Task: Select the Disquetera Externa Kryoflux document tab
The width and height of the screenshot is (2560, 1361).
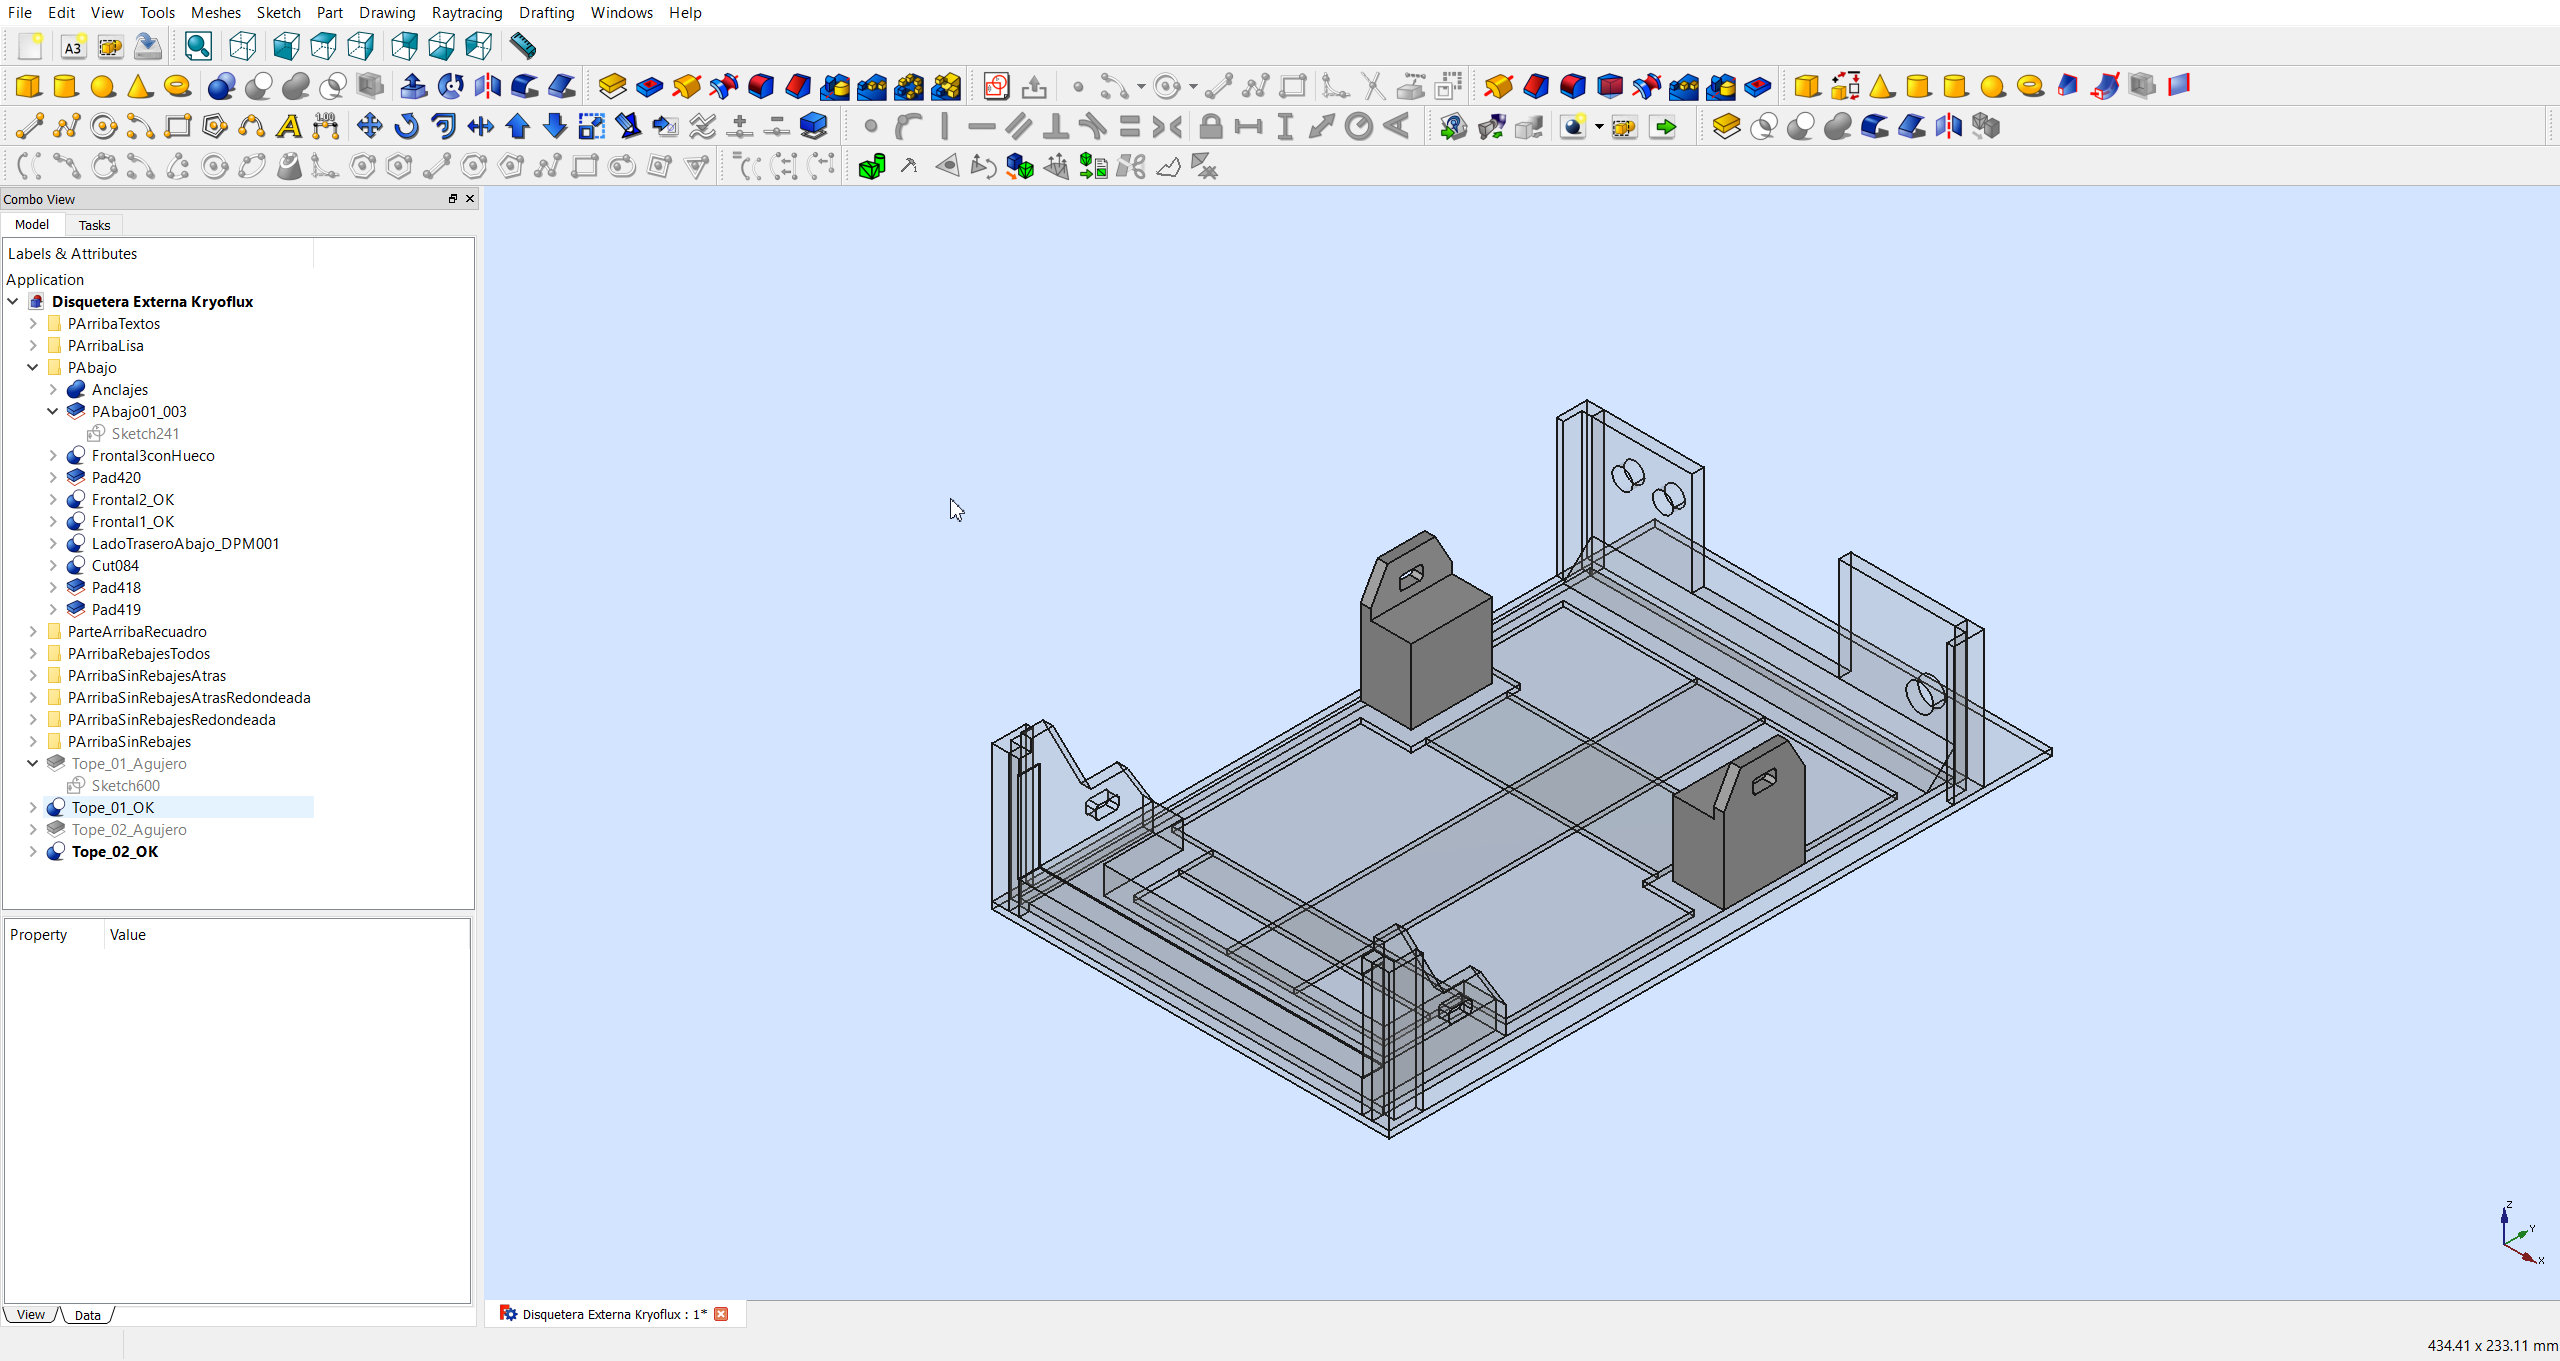Action: click(614, 1314)
